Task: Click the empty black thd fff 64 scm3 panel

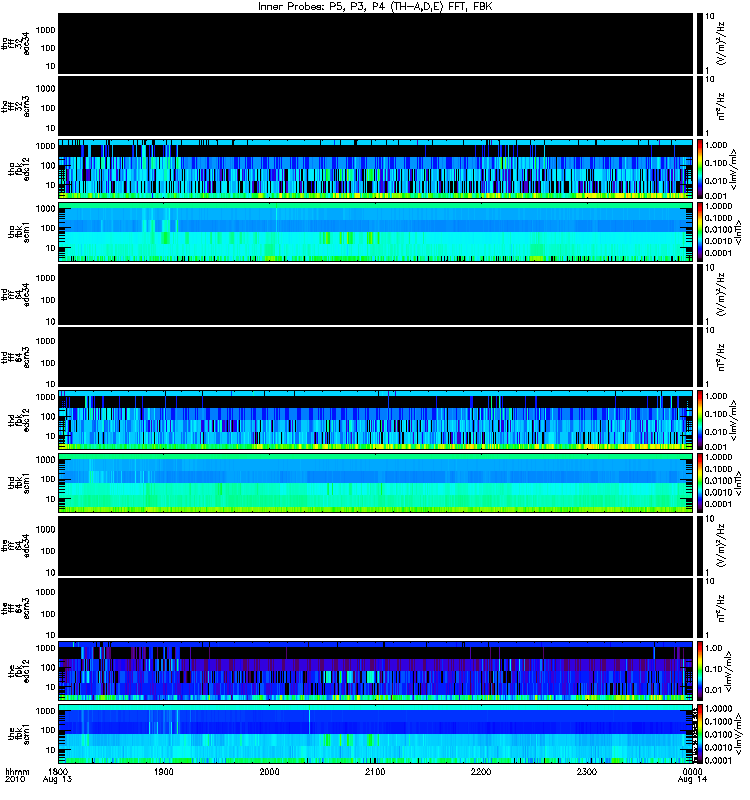Action: click(x=376, y=357)
